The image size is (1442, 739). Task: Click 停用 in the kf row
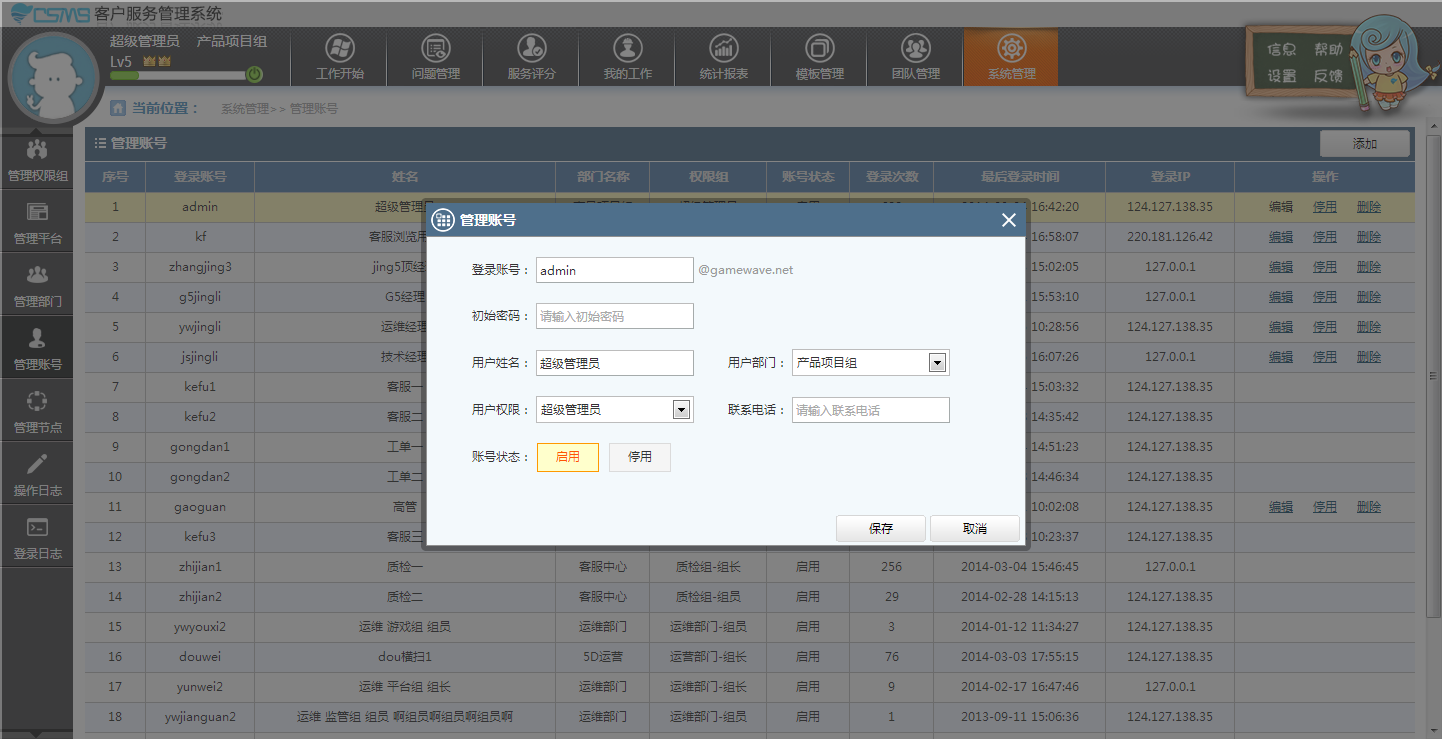click(1325, 237)
